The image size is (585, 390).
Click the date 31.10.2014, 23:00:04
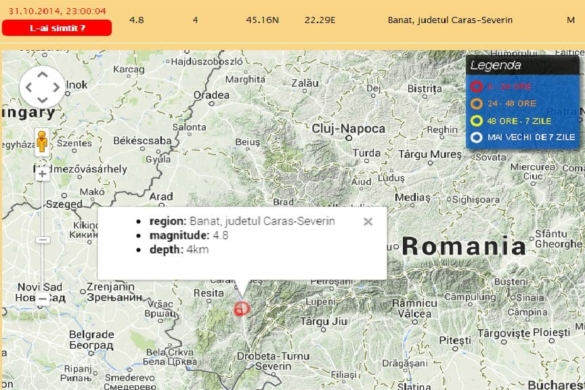(x=57, y=11)
